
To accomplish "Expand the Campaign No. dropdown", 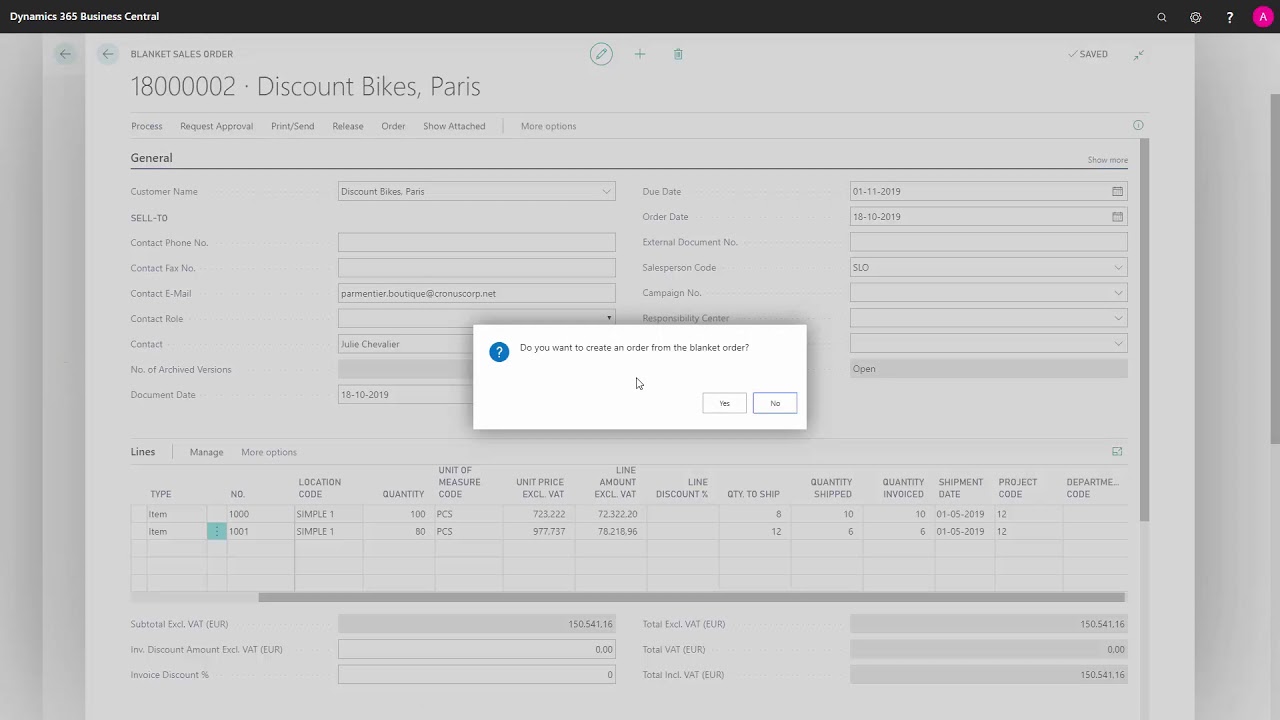I will [x=1118, y=293].
